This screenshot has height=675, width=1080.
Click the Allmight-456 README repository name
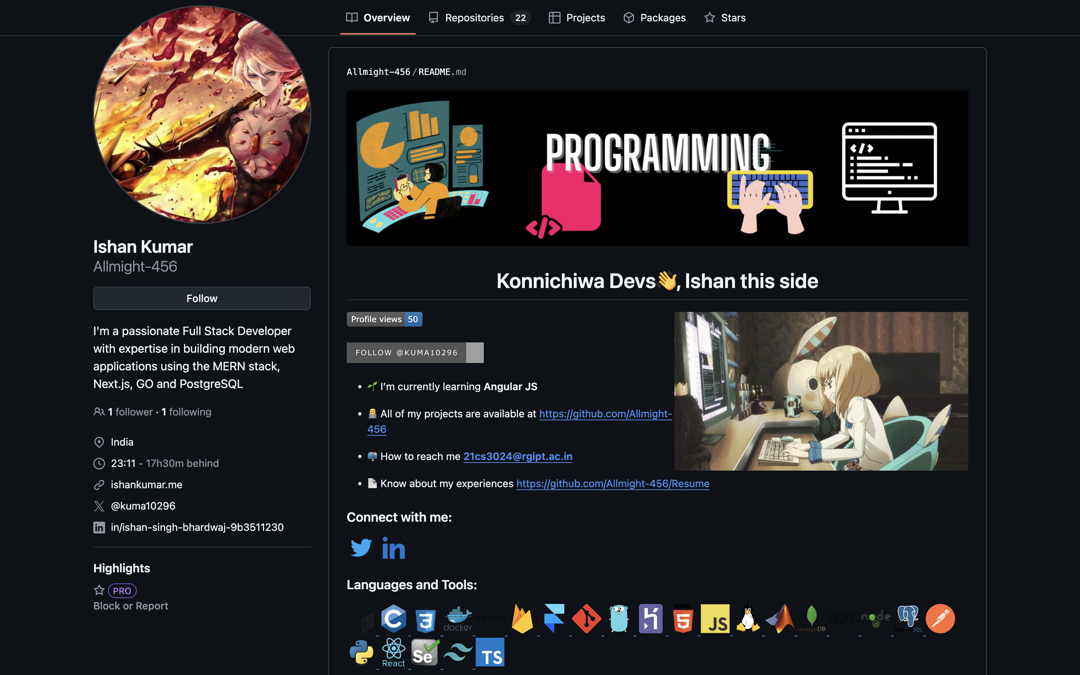coord(378,72)
